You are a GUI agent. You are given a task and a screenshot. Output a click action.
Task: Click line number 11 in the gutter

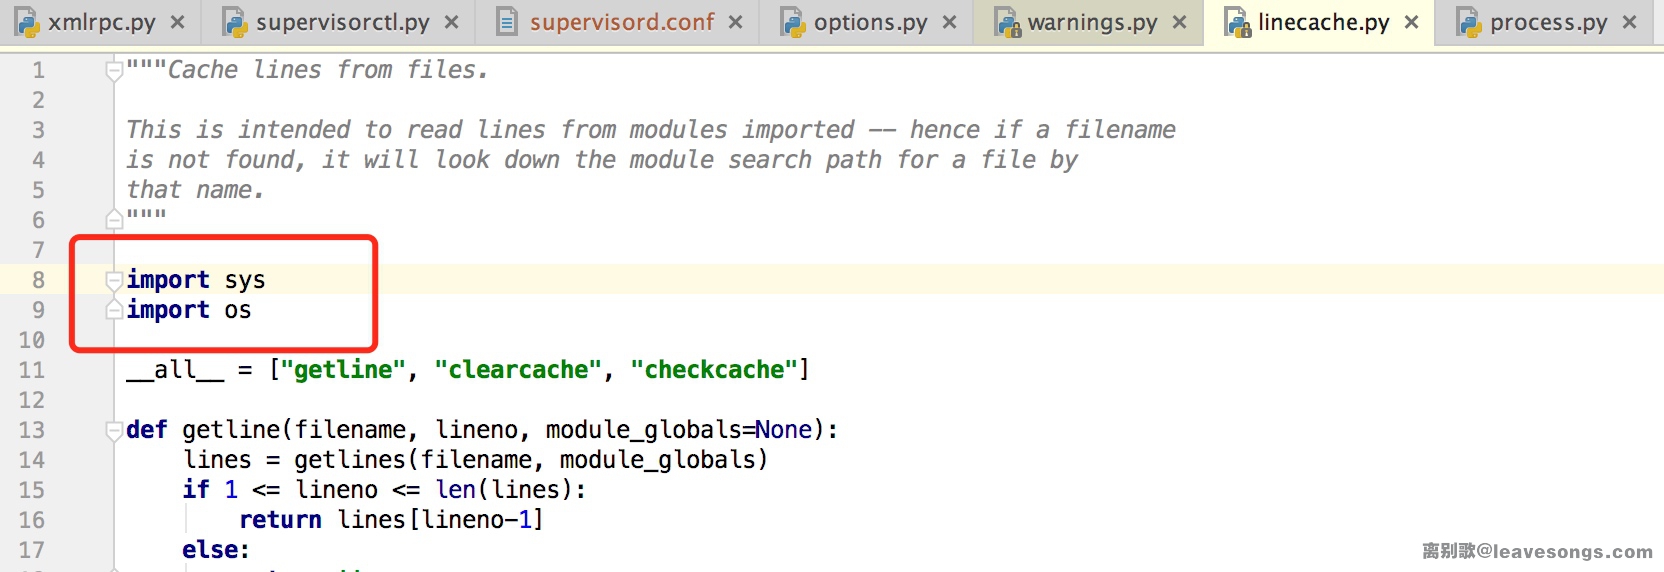click(32, 370)
